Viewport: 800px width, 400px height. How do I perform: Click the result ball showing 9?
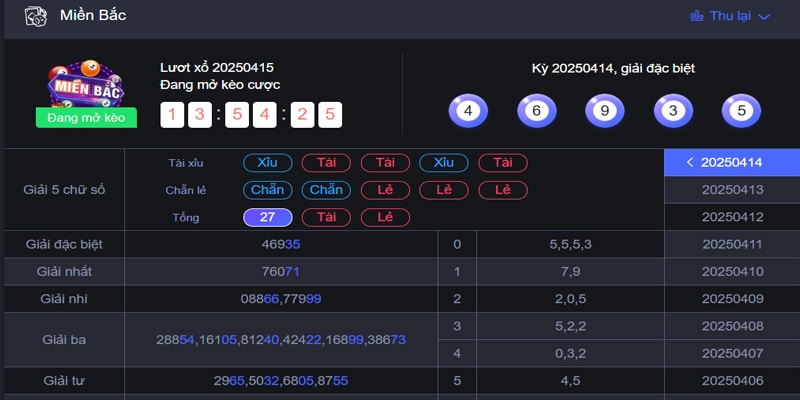[604, 111]
